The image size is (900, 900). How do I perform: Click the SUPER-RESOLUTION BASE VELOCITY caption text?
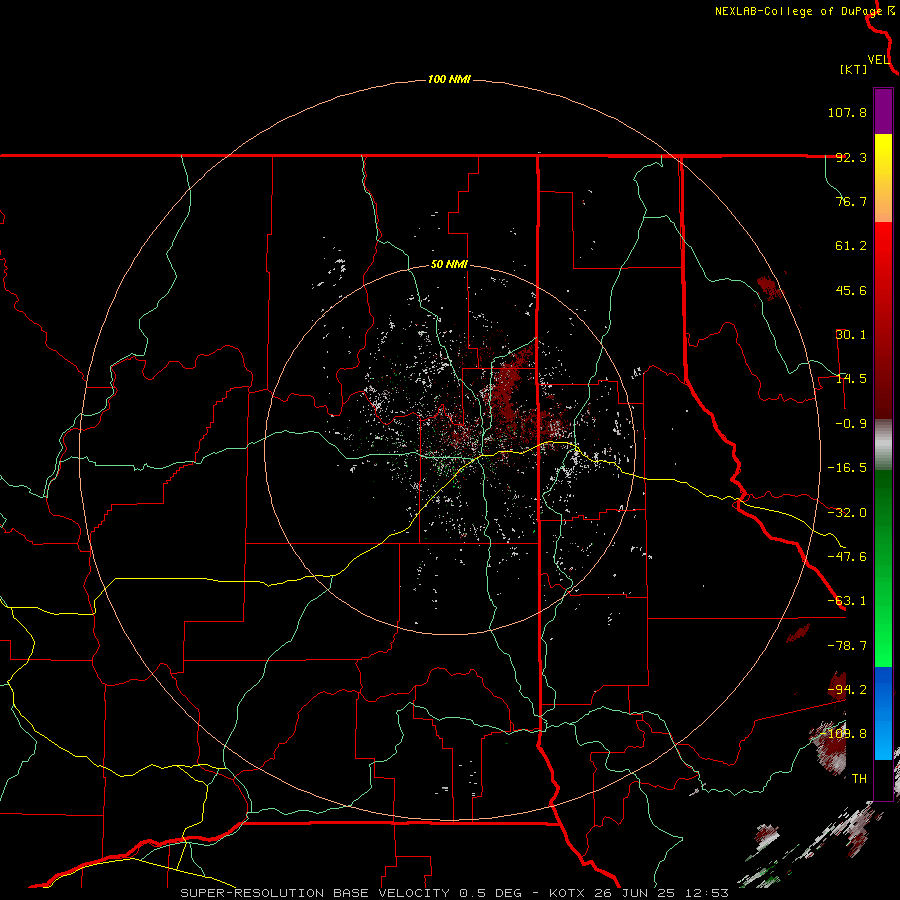click(x=315, y=893)
